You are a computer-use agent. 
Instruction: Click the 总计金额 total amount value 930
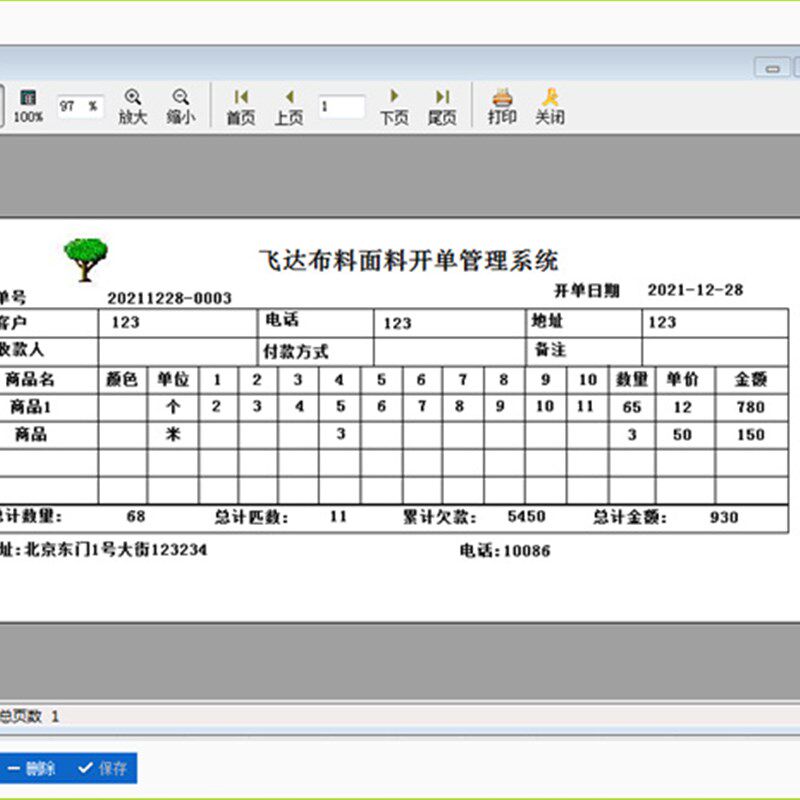pyautogui.click(x=723, y=517)
